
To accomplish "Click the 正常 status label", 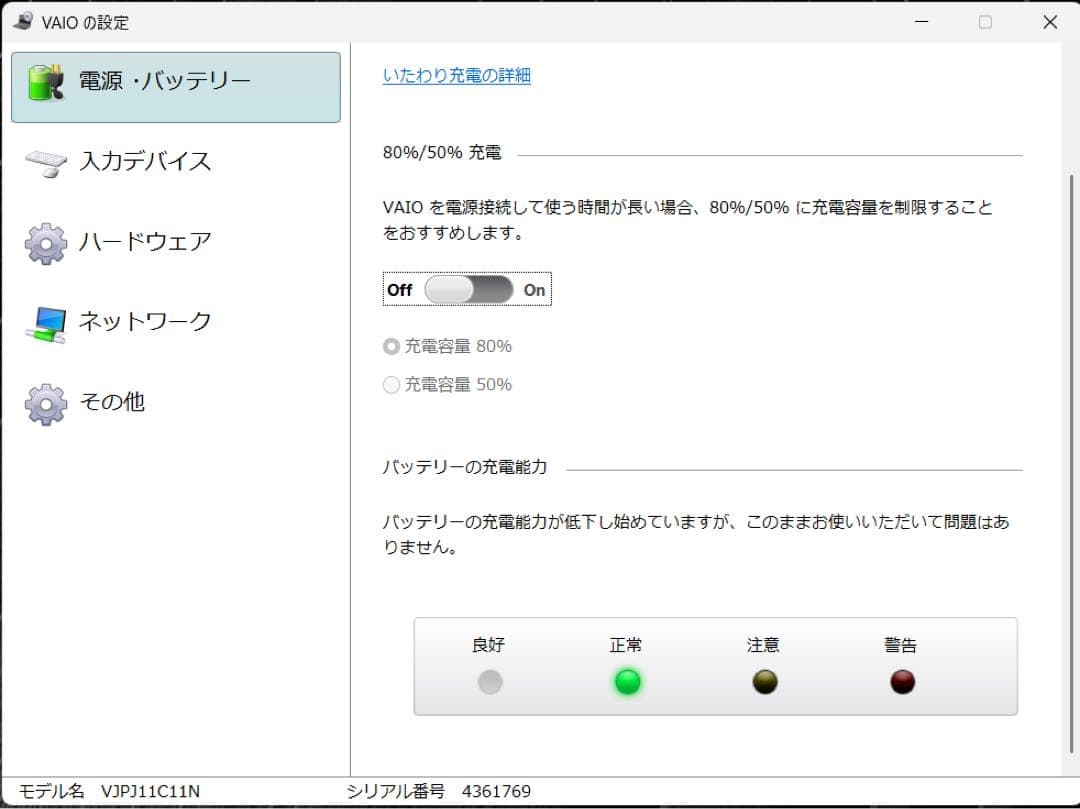I will 626,644.
